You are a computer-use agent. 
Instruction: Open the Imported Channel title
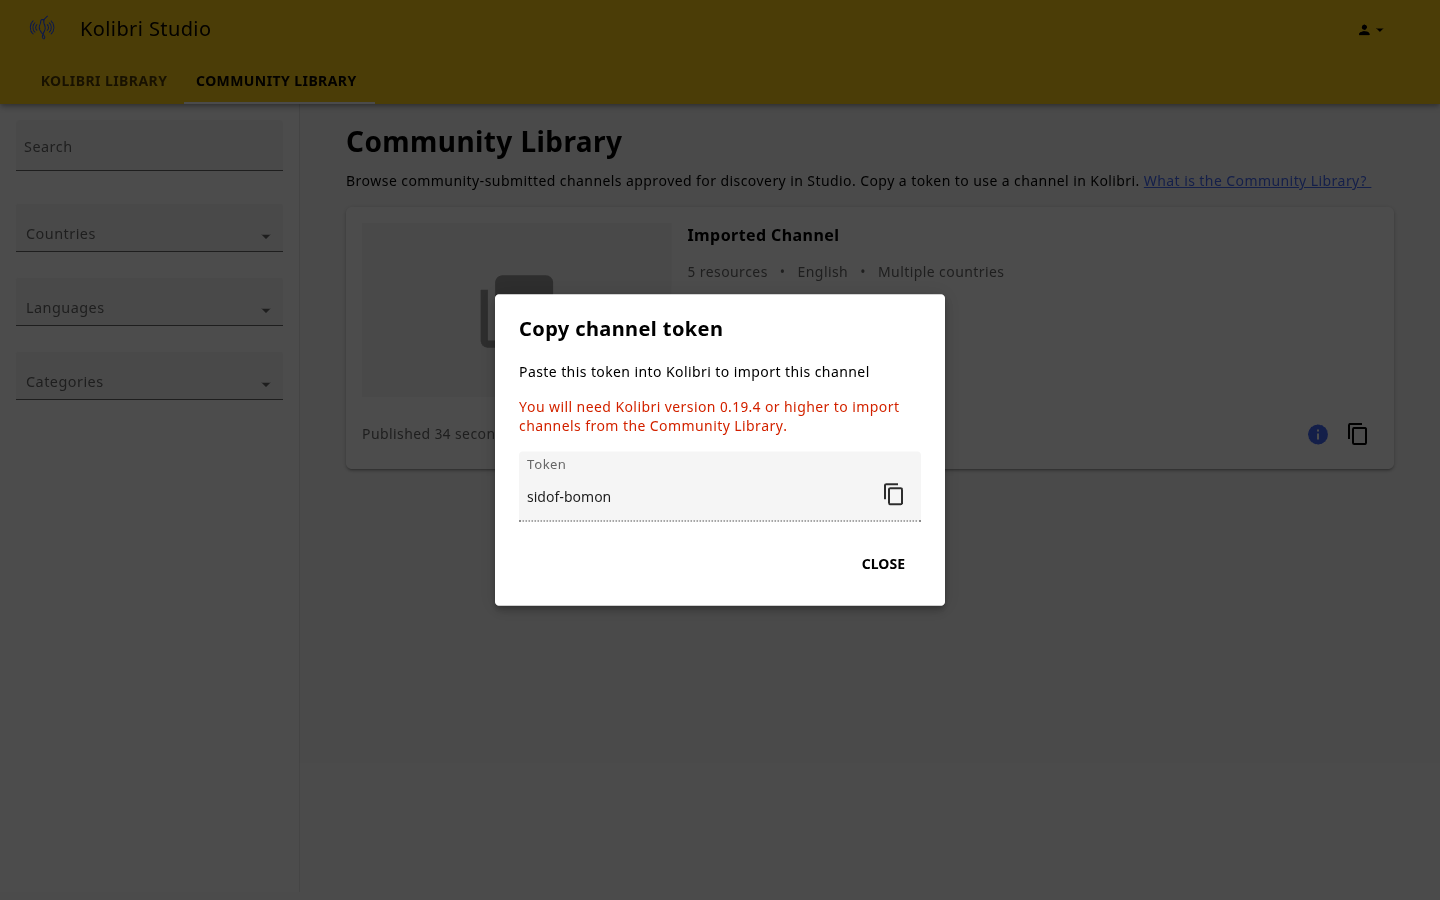(763, 236)
